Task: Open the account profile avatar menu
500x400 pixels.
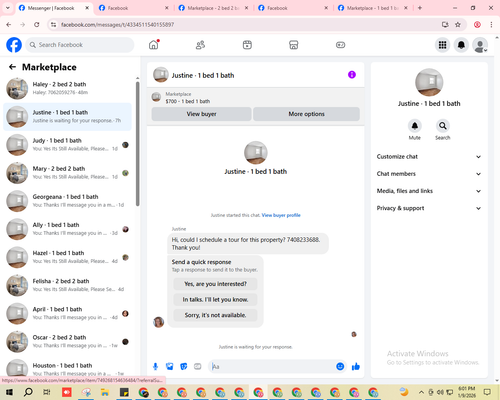Action: pos(480,45)
